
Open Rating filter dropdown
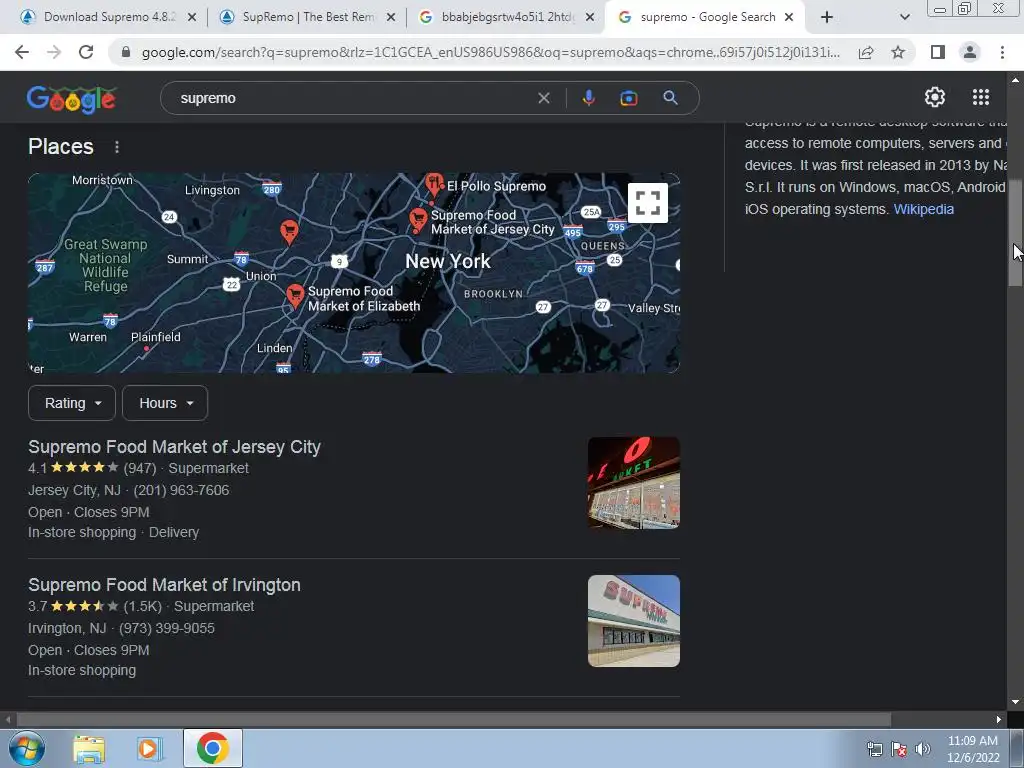(72, 403)
